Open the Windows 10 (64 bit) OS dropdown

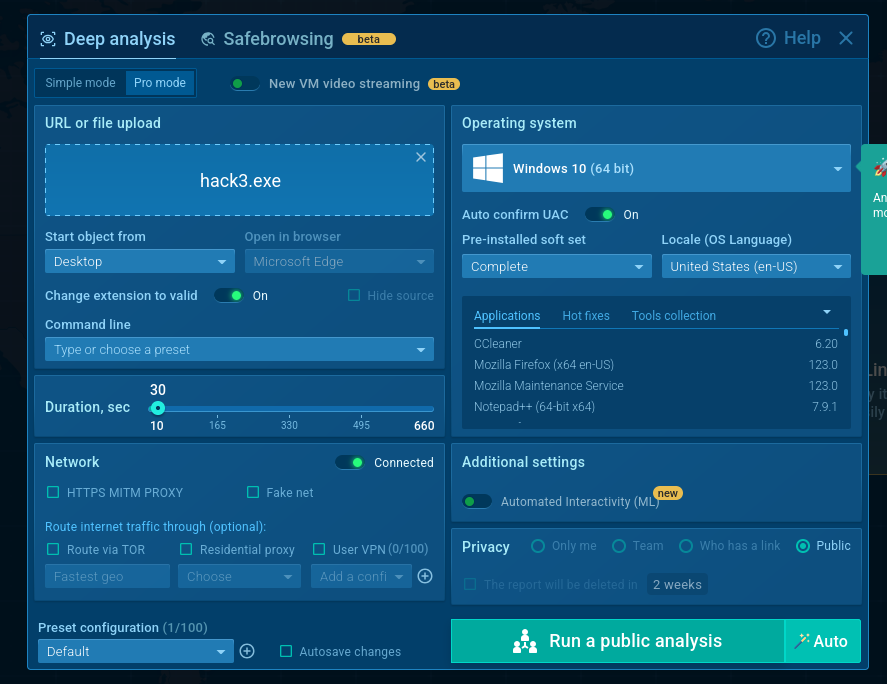(x=656, y=168)
